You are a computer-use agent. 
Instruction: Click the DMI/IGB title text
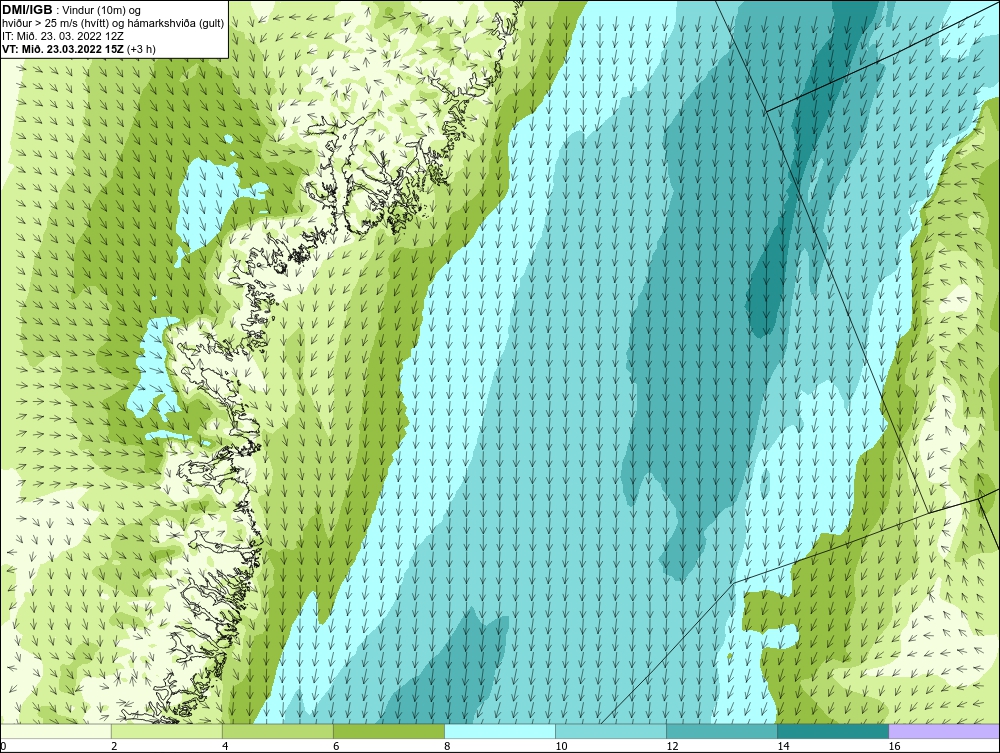coord(27,10)
